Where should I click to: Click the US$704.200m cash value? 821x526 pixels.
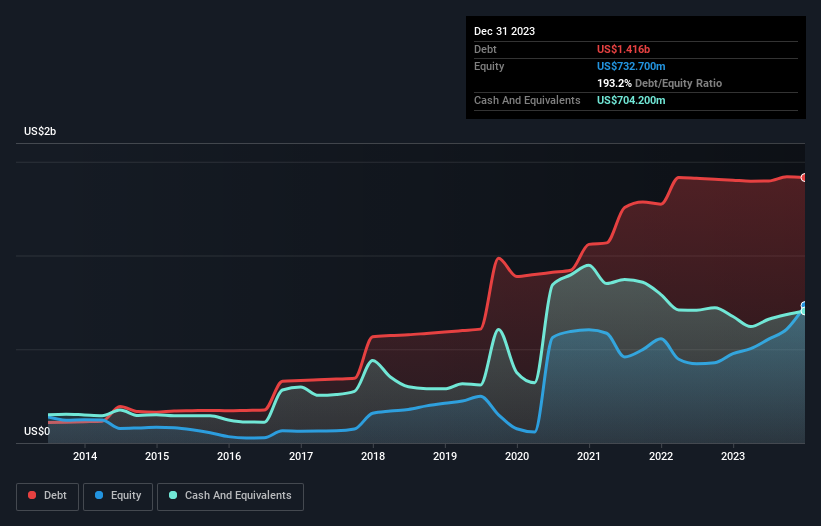click(631, 100)
